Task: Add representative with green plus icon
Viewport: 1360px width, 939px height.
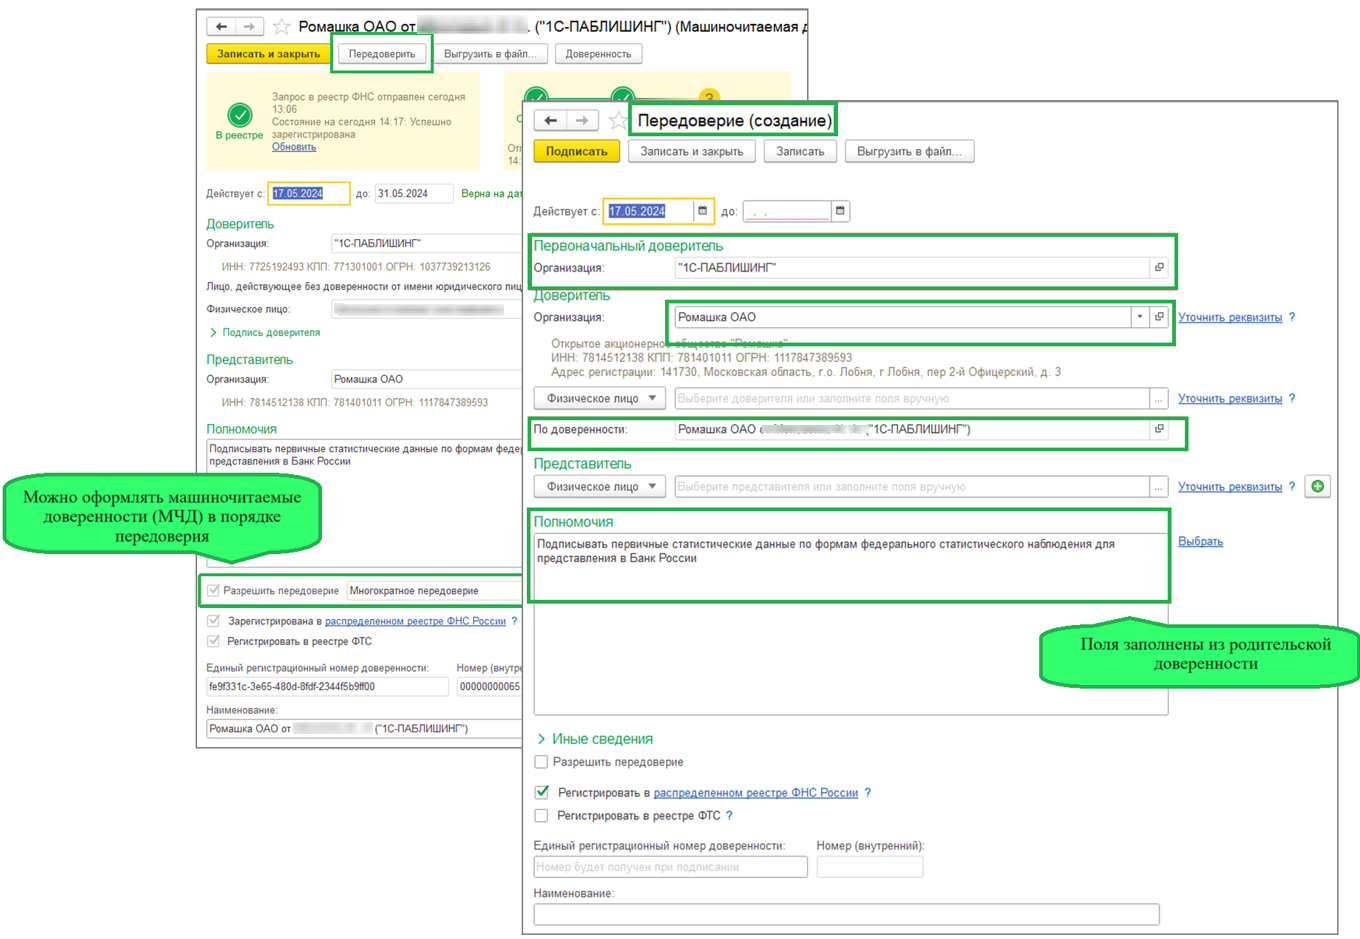Action: [1317, 486]
